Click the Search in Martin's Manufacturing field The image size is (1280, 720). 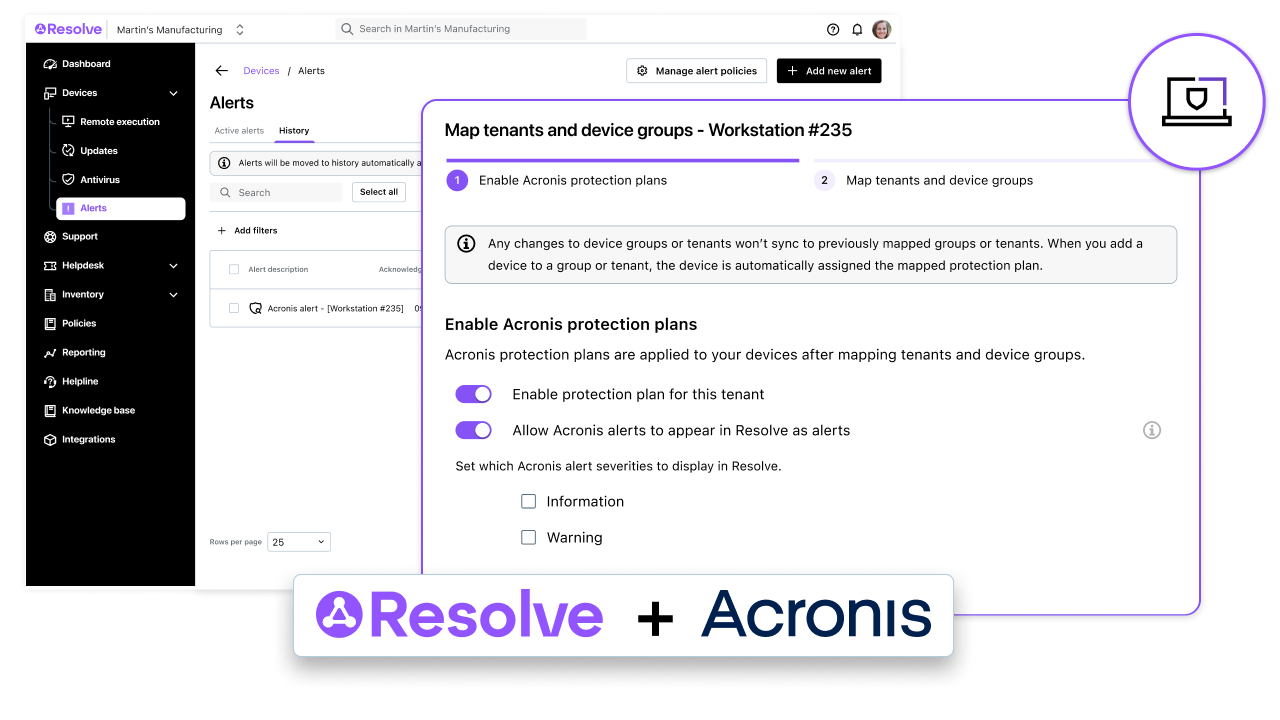click(461, 29)
